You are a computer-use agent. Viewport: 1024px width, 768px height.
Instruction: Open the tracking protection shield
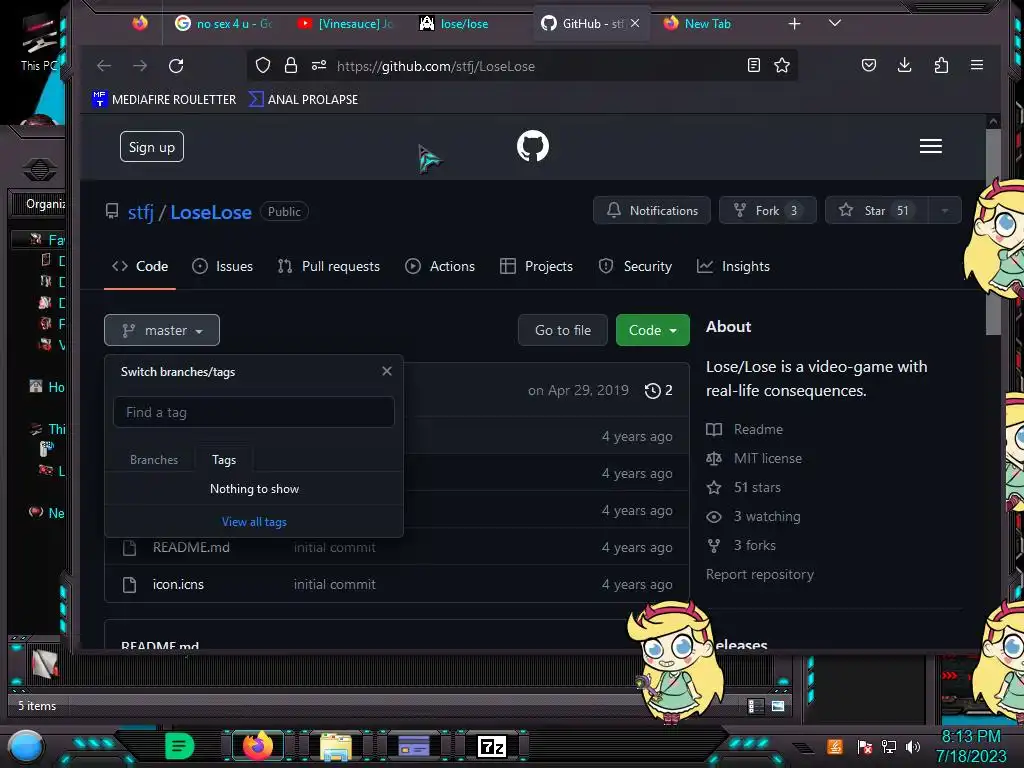coord(263,65)
